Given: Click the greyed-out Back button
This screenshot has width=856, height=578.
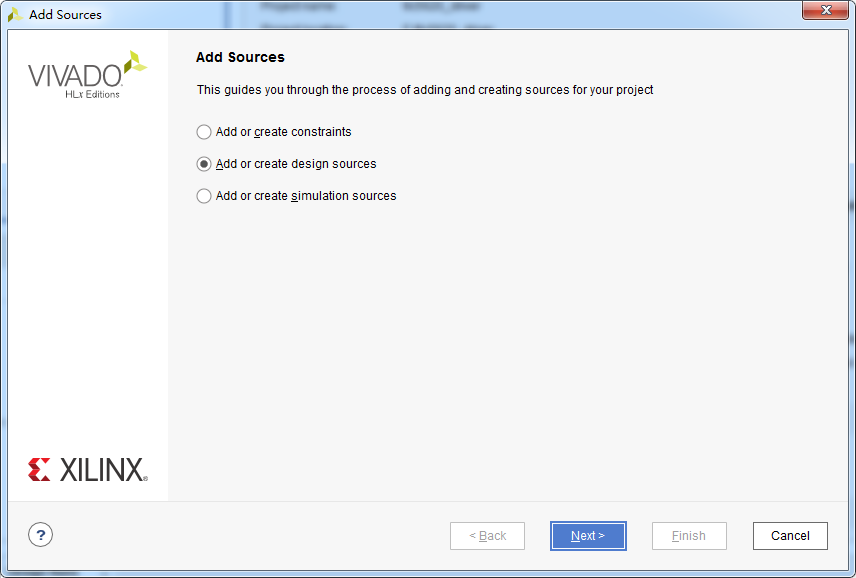Looking at the screenshot, I should (488, 536).
